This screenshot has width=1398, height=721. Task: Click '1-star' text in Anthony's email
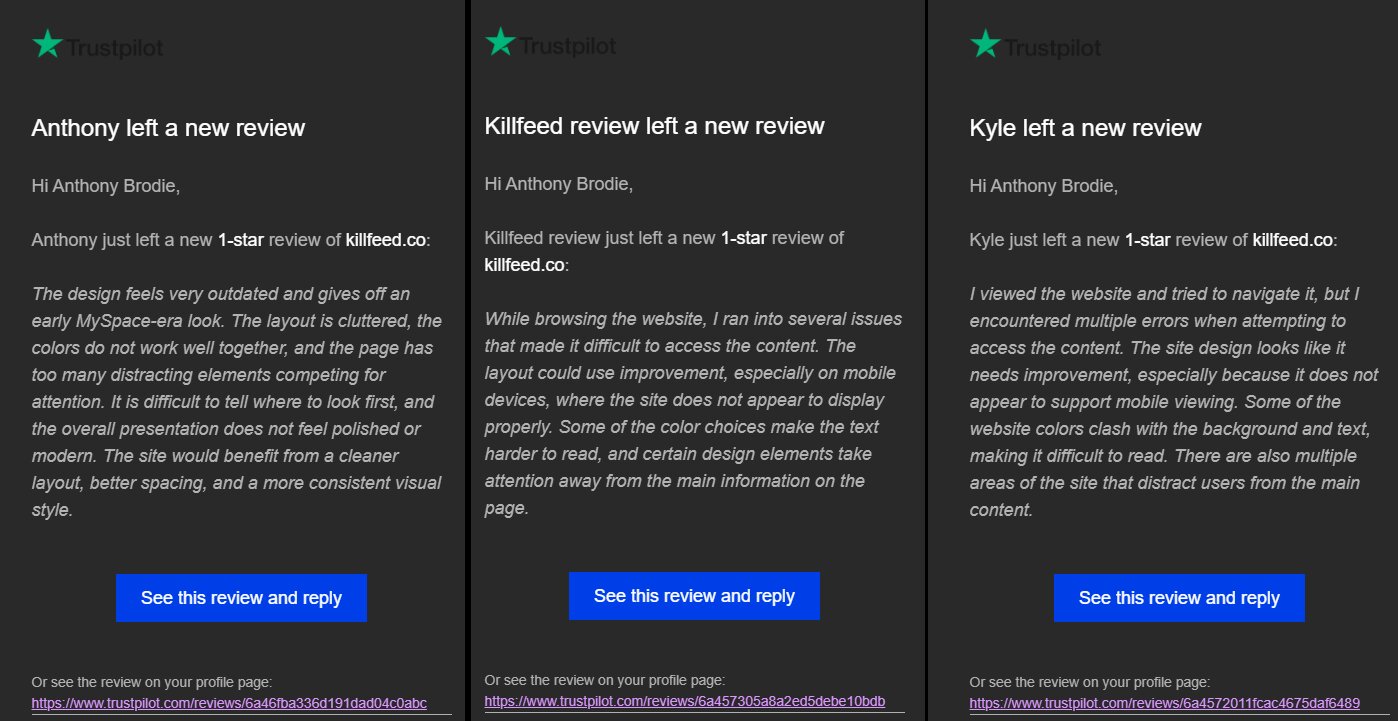(241, 240)
